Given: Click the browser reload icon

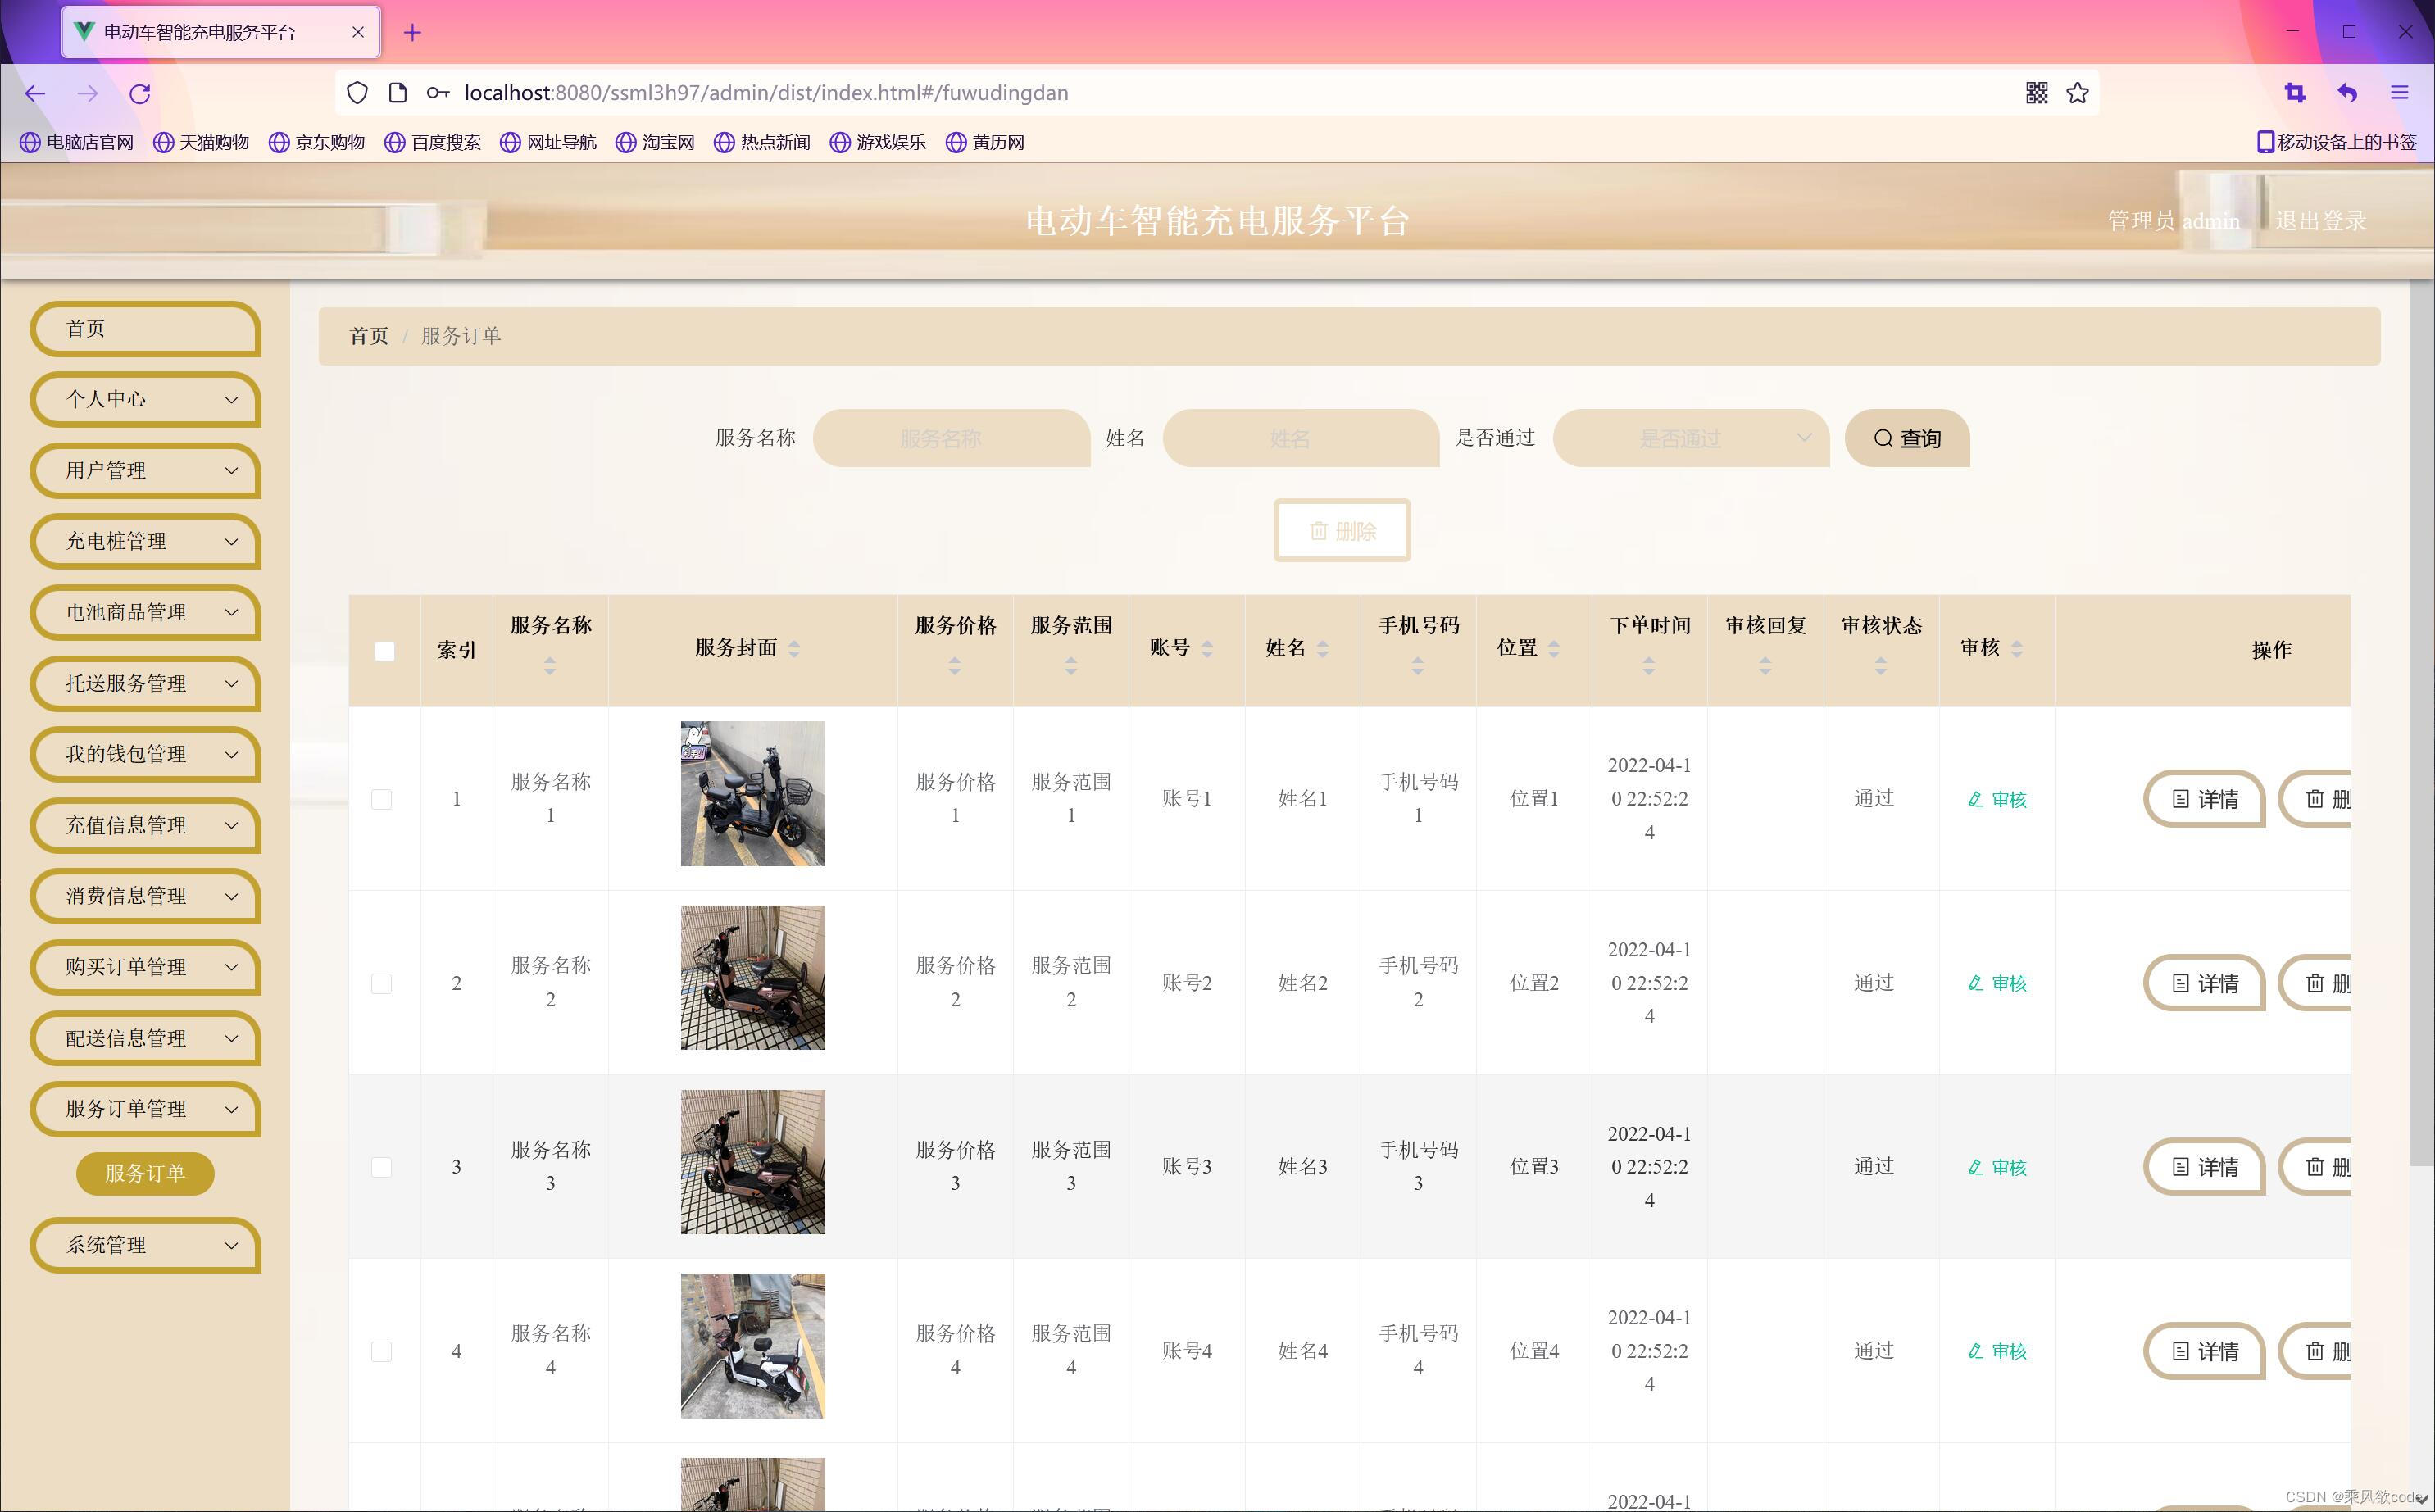Looking at the screenshot, I should (x=140, y=93).
